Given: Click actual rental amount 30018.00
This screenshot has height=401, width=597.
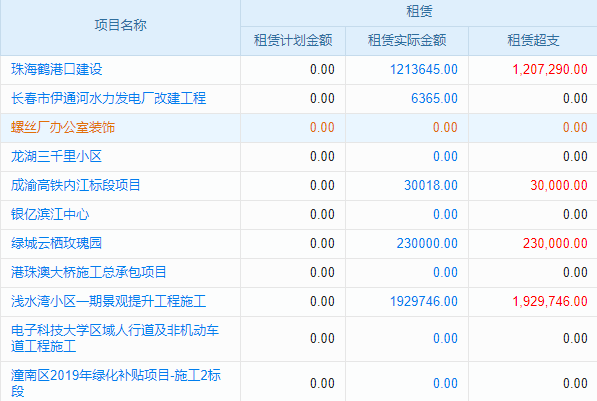Looking at the screenshot, I should click(431, 185).
